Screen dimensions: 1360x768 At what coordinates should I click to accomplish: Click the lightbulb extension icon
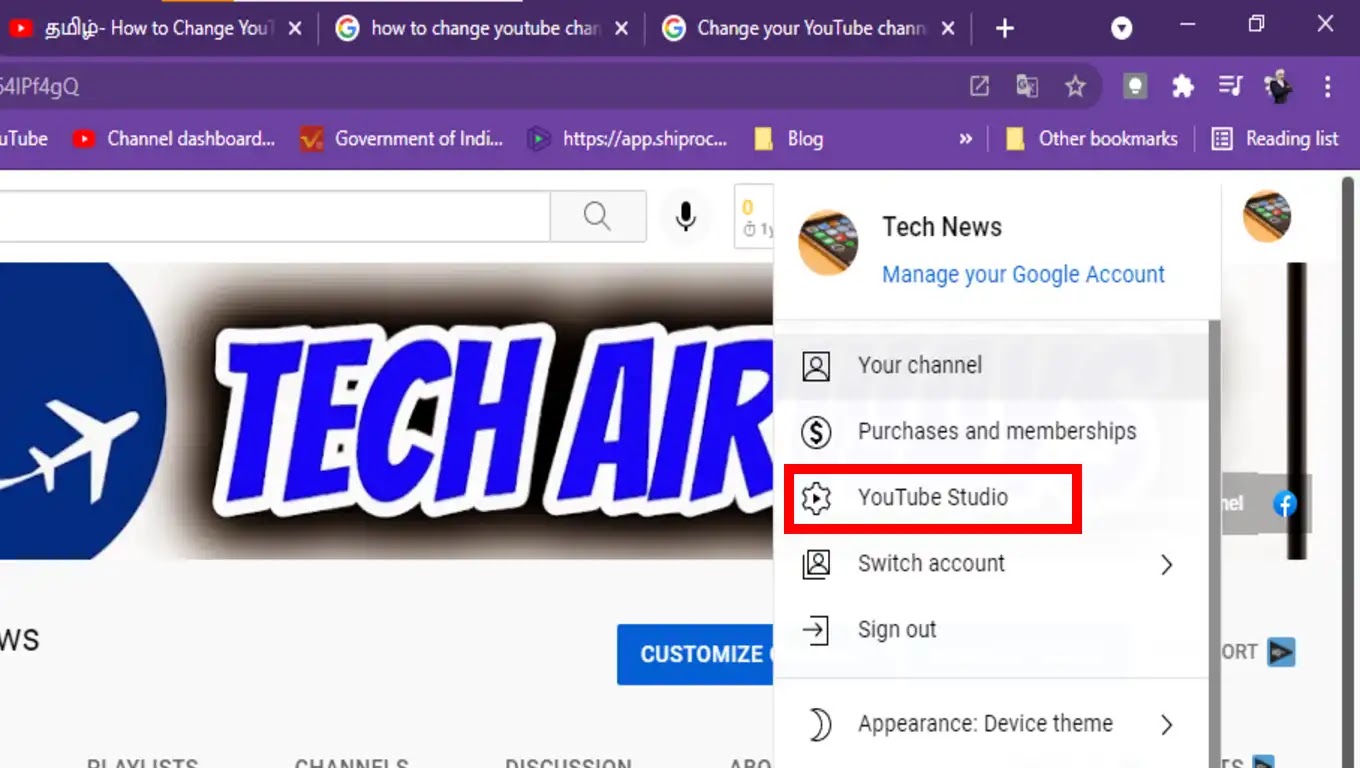pos(1135,87)
